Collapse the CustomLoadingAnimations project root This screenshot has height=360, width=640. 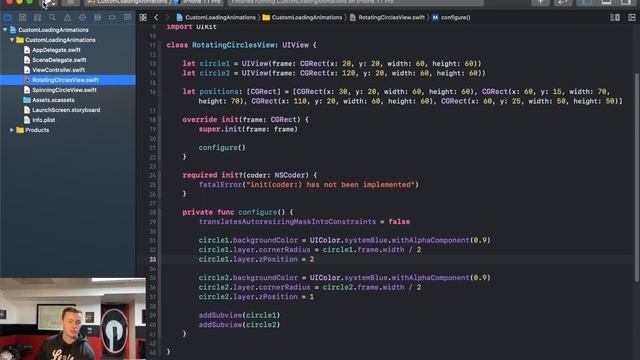coord(5,30)
